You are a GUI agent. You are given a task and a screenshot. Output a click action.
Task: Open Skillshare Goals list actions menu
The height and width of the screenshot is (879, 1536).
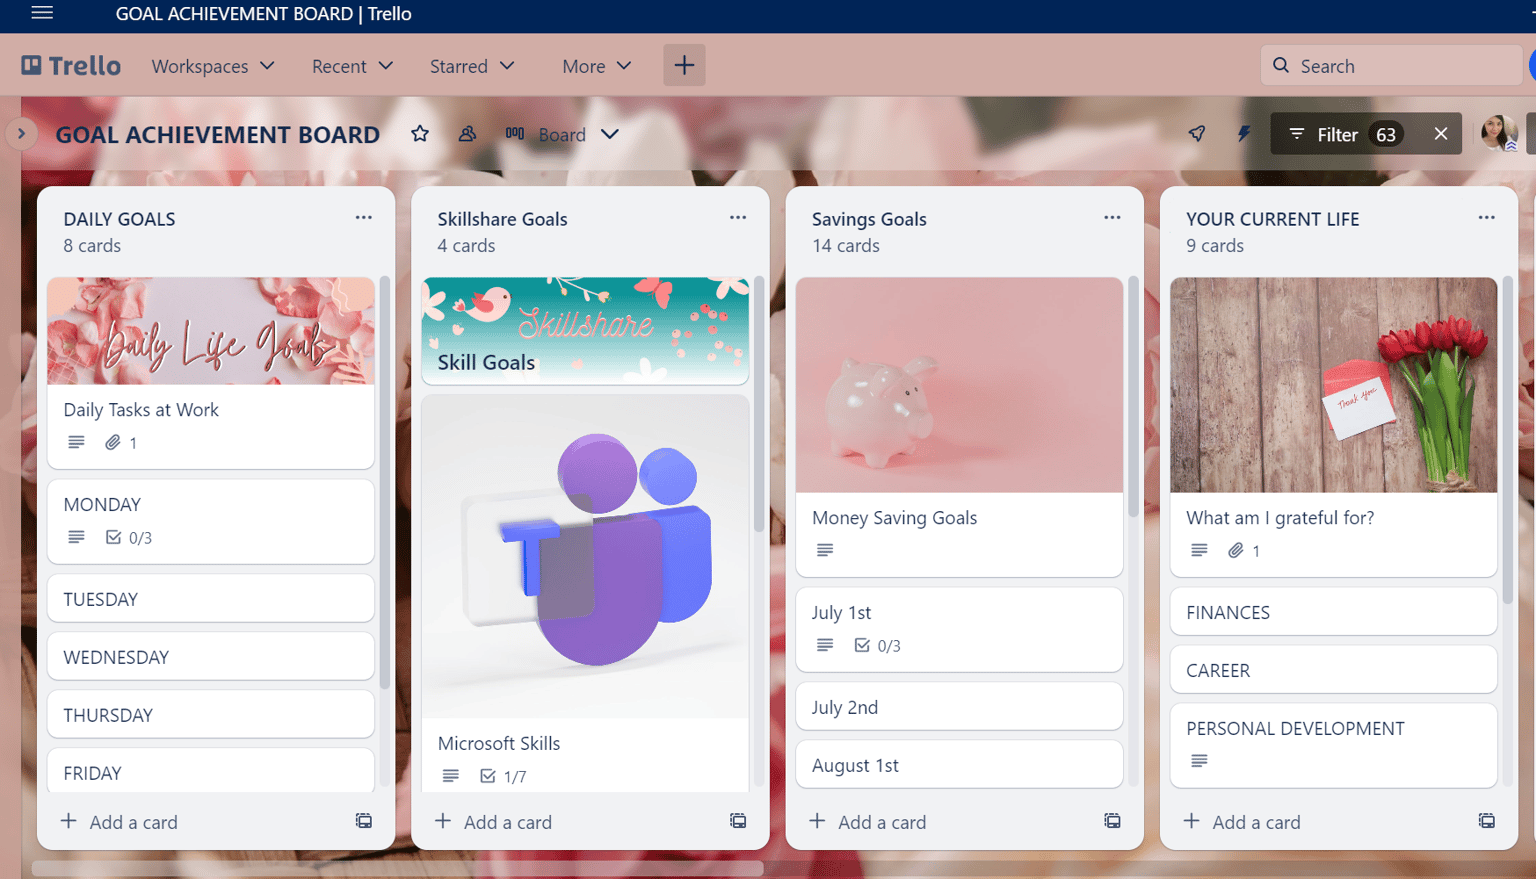tap(738, 217)
